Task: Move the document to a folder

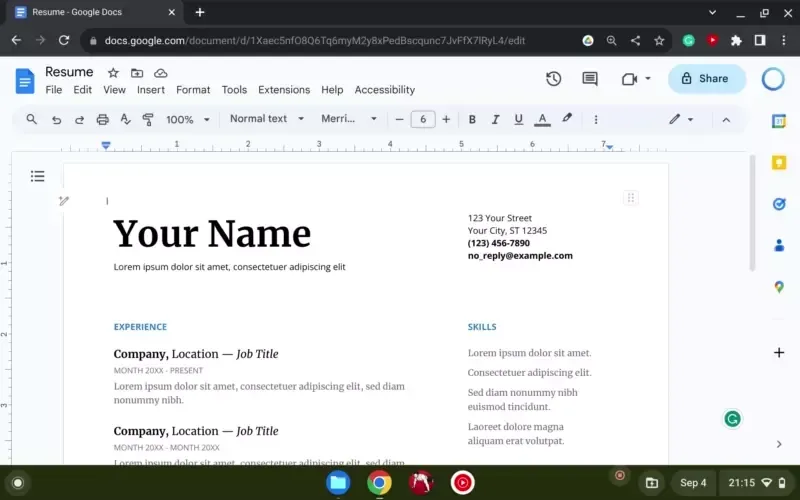Action: (137, 73)
